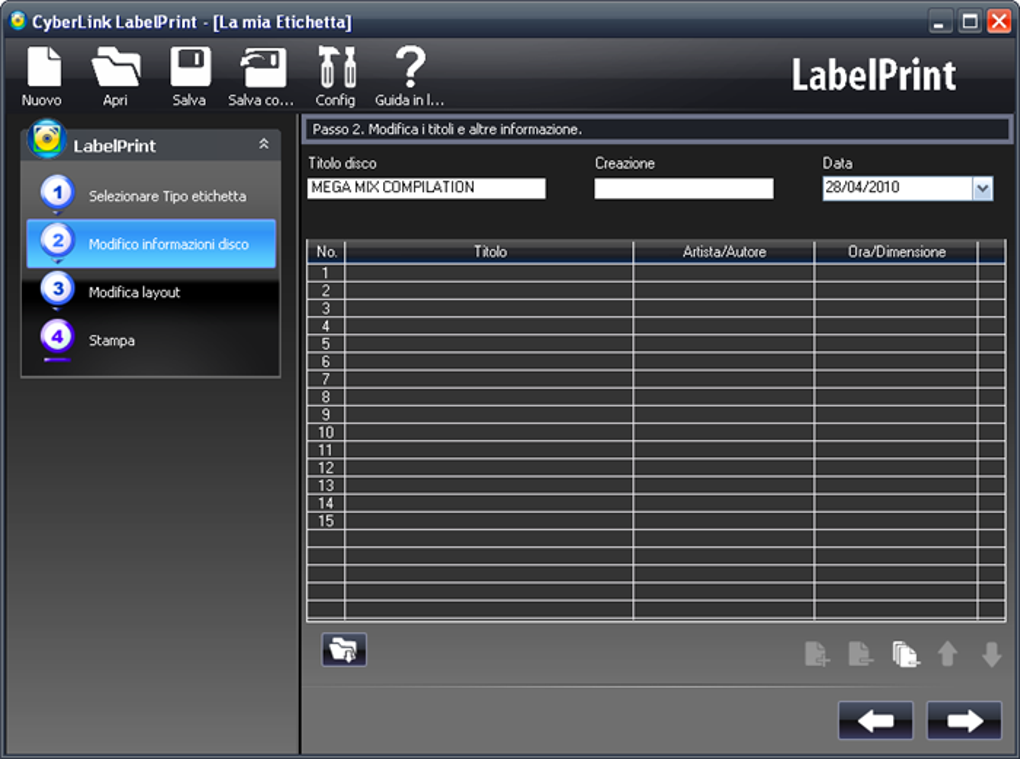This screenshot has height=759, width=1020.
Task: Go to step 3 Modifica layout
Action: click(151, 292)
